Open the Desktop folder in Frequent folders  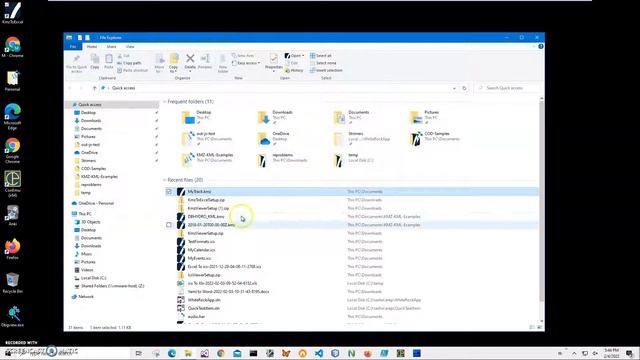pos(197,117)
